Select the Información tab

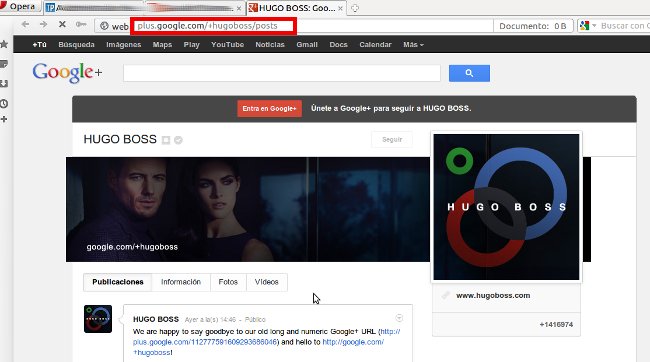tap(181, 282)
